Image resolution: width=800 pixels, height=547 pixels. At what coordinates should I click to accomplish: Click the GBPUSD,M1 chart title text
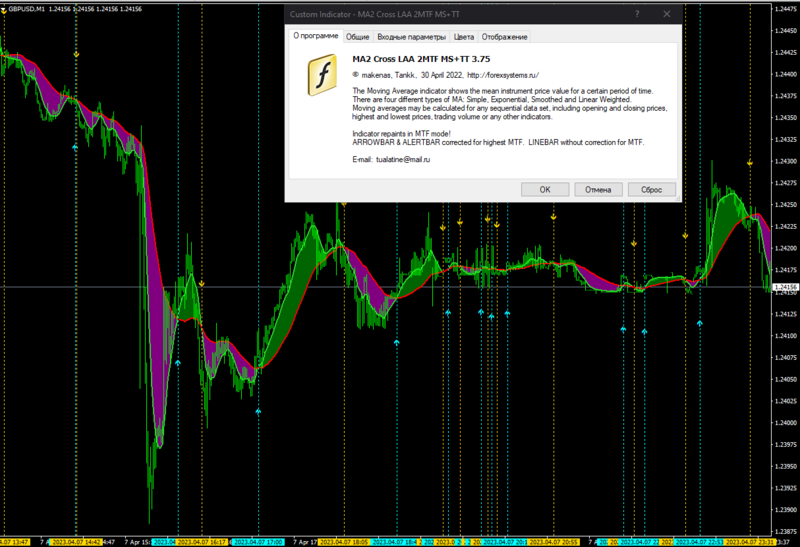tap(27, 9)
